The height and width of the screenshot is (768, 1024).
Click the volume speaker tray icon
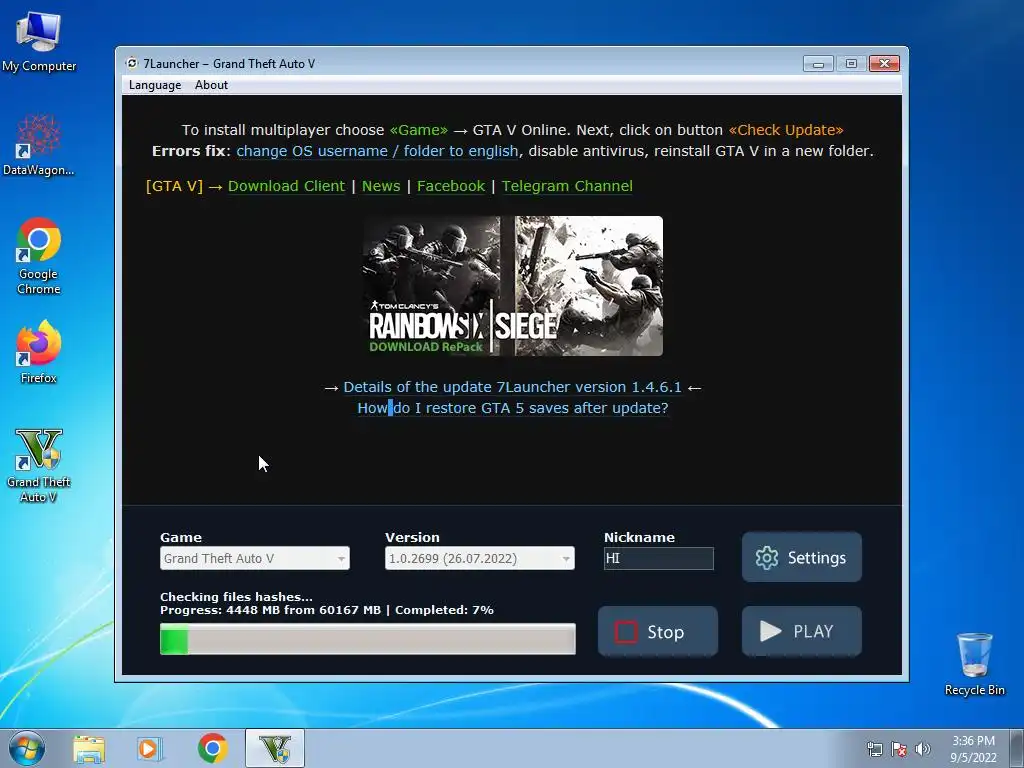pos(922,749)
